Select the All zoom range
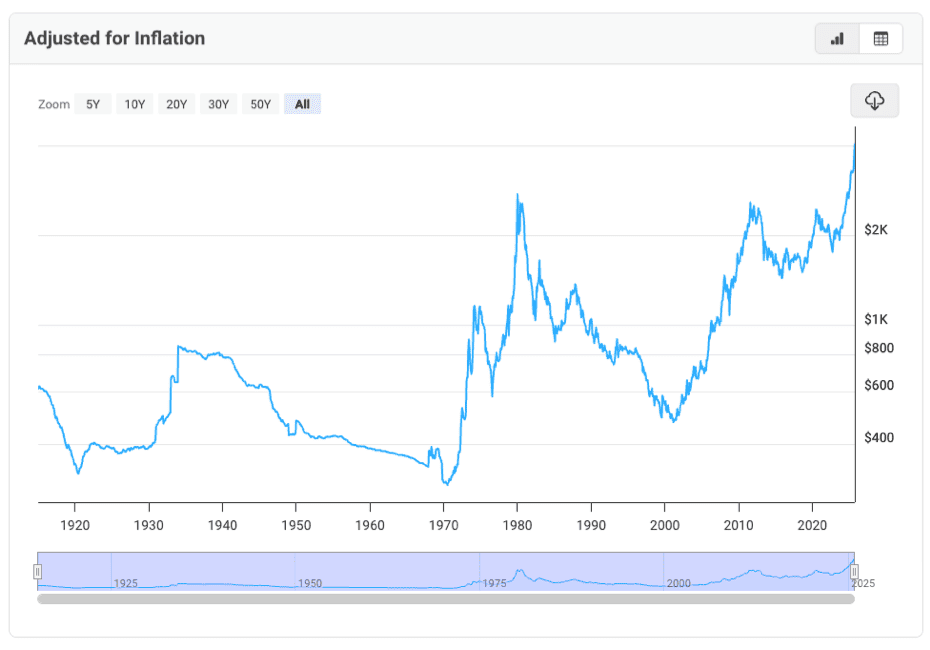 tap(302, 104)
